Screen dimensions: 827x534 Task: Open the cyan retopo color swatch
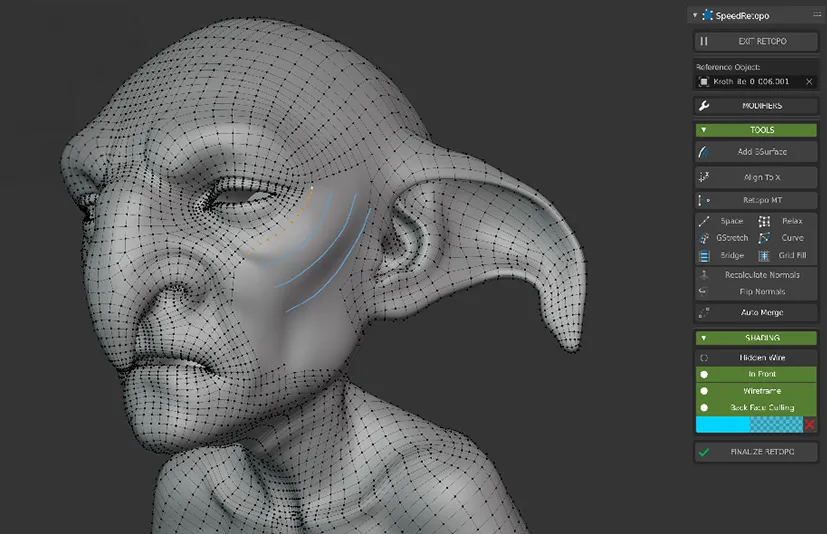click(749, 424)
